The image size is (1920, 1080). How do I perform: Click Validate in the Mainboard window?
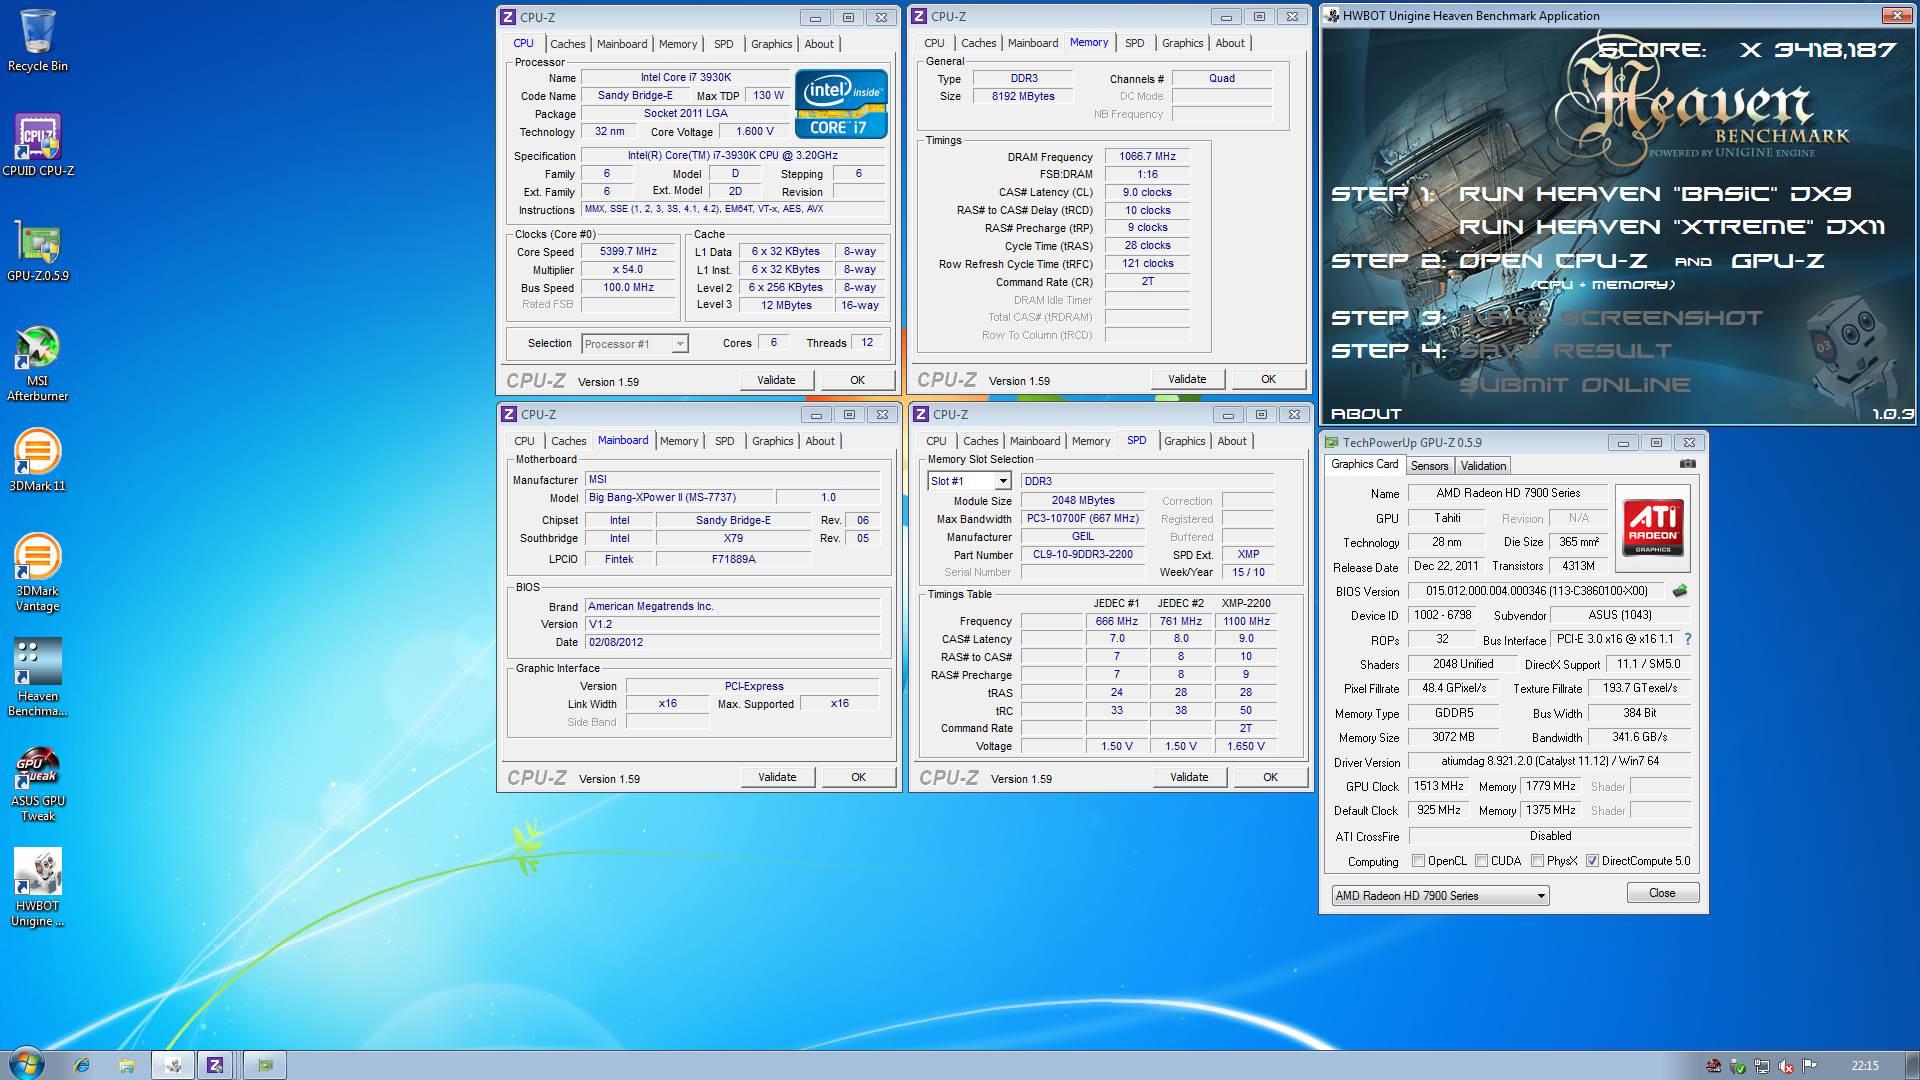pyautogui.click(x=777, y=777)
